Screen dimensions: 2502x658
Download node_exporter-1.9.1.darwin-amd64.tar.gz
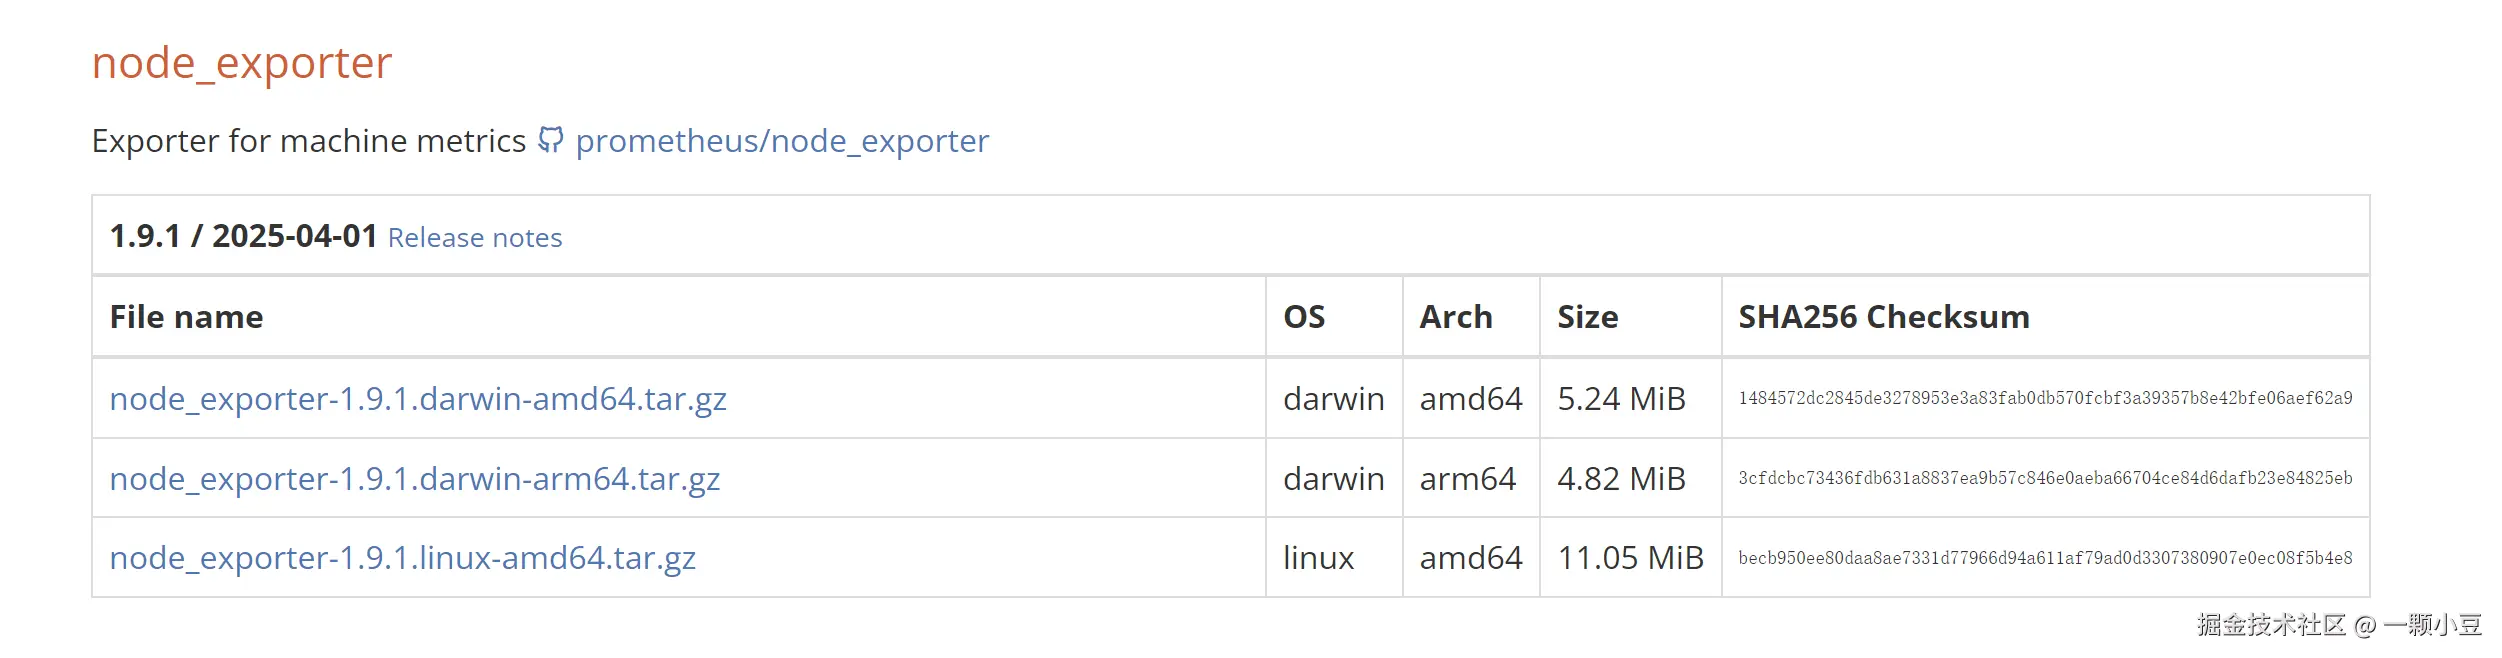pyautogui.click(x=418, y=399)
